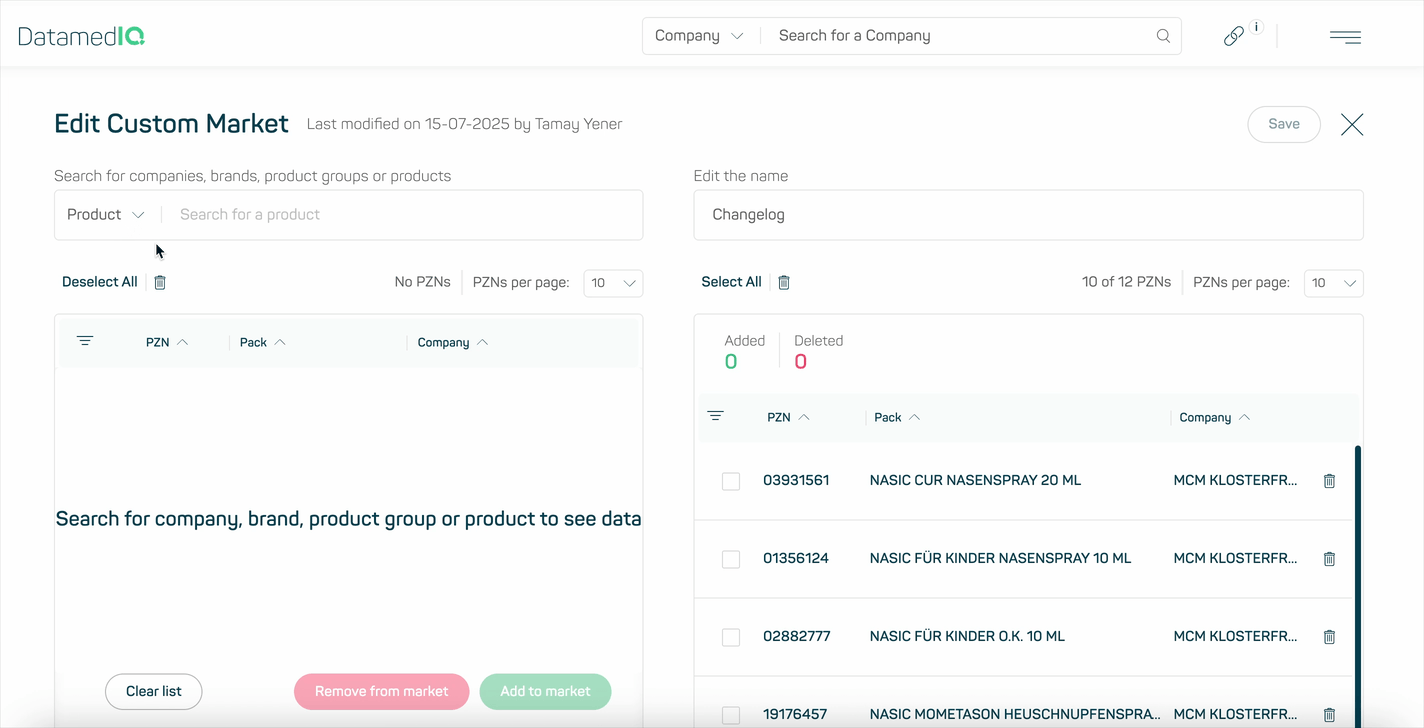Open the hamburger menu at top right
The height and width of the screenshot is (728, 1424).
1345,36
